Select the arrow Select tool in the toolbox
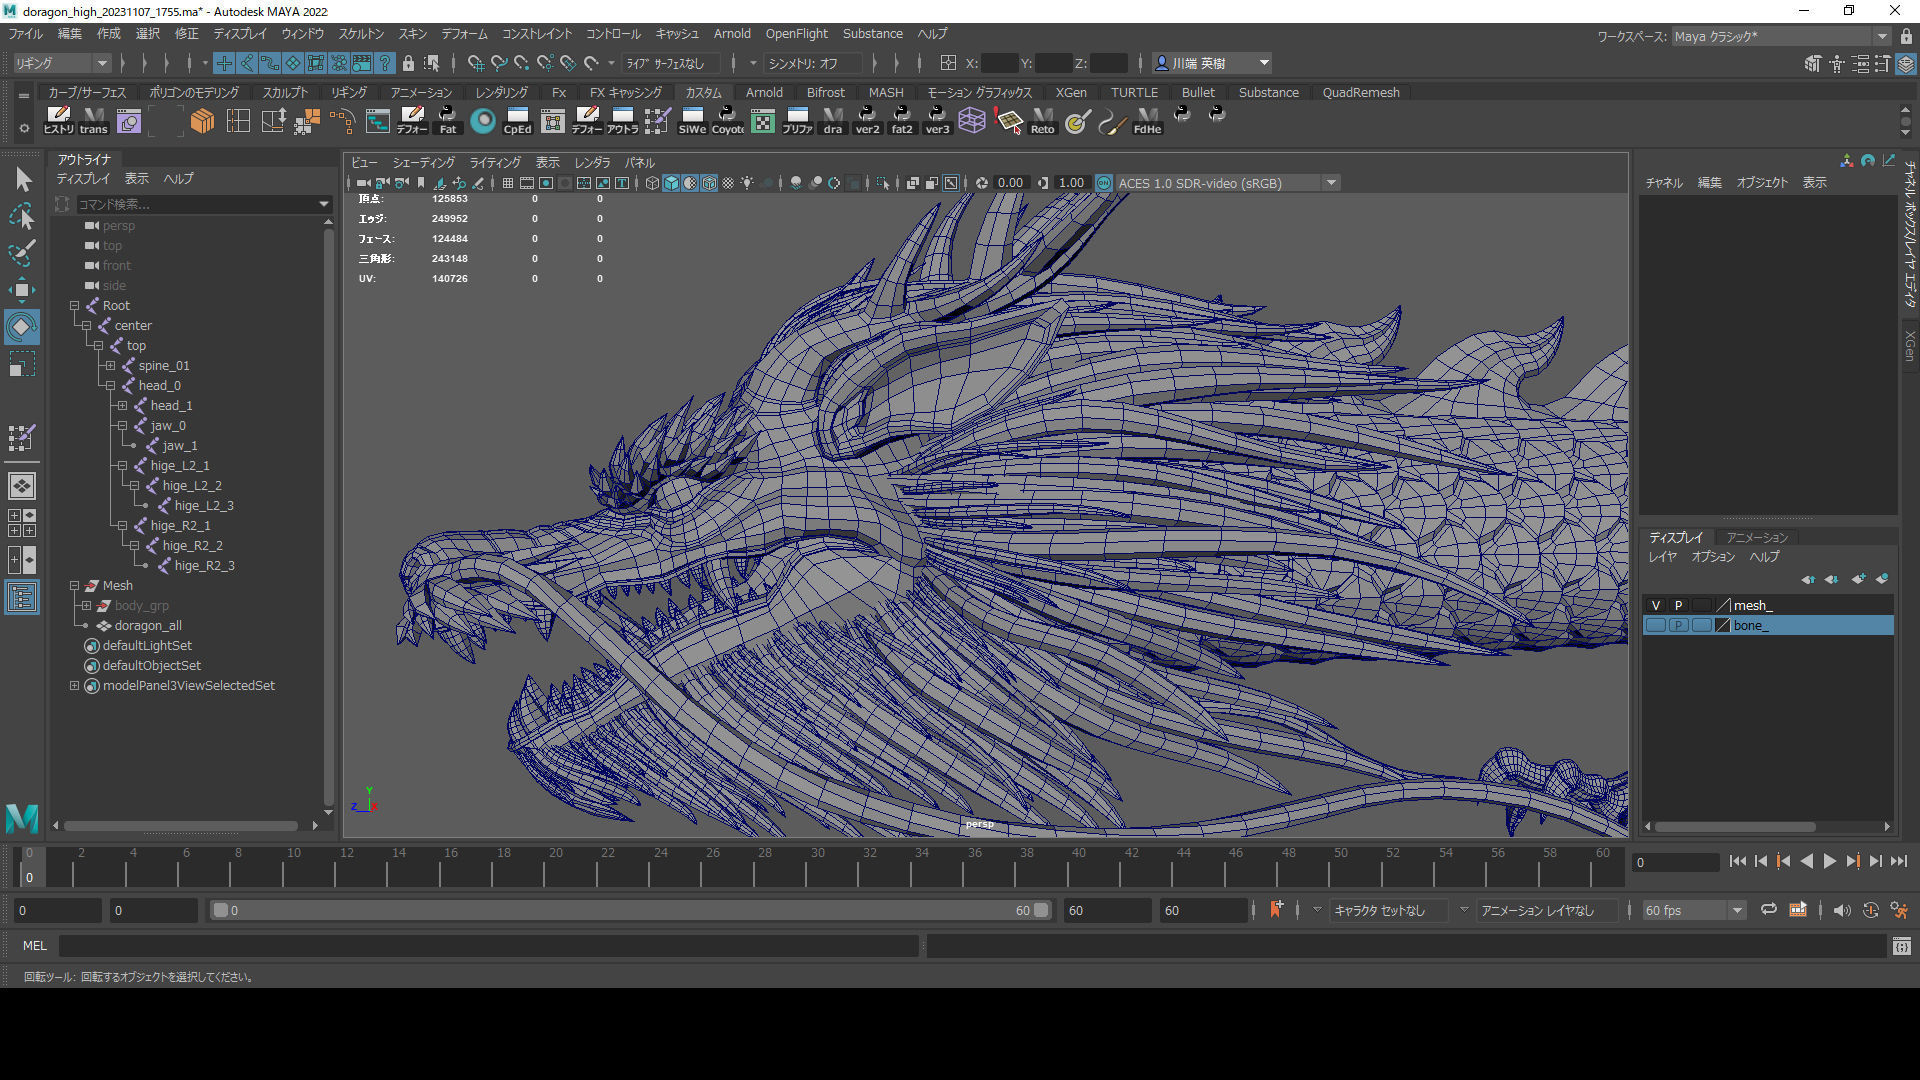1920x1080 pixels. [x=22, y=179]
